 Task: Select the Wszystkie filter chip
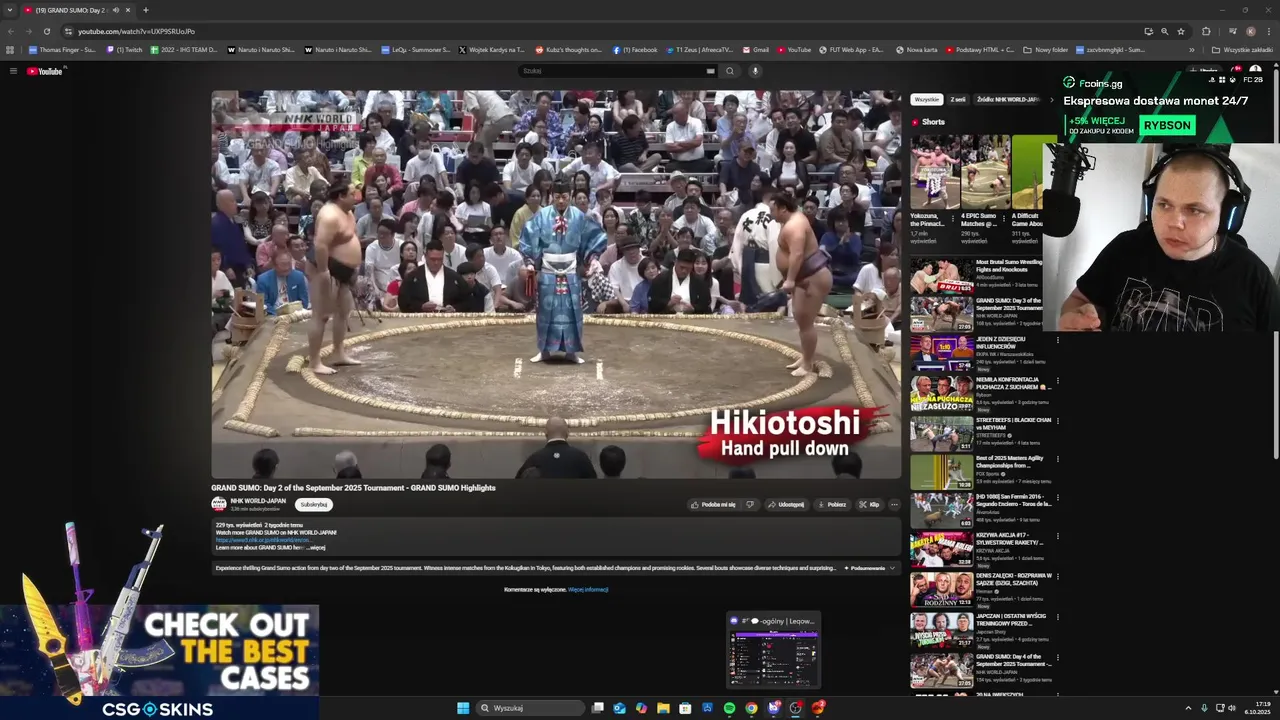click(927, 100)
